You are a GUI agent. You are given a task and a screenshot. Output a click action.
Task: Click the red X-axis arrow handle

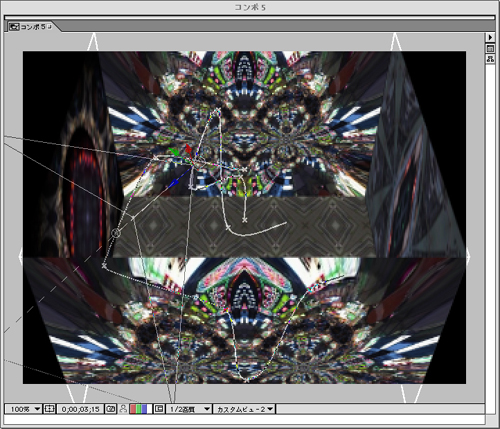[x=189, y=148]
